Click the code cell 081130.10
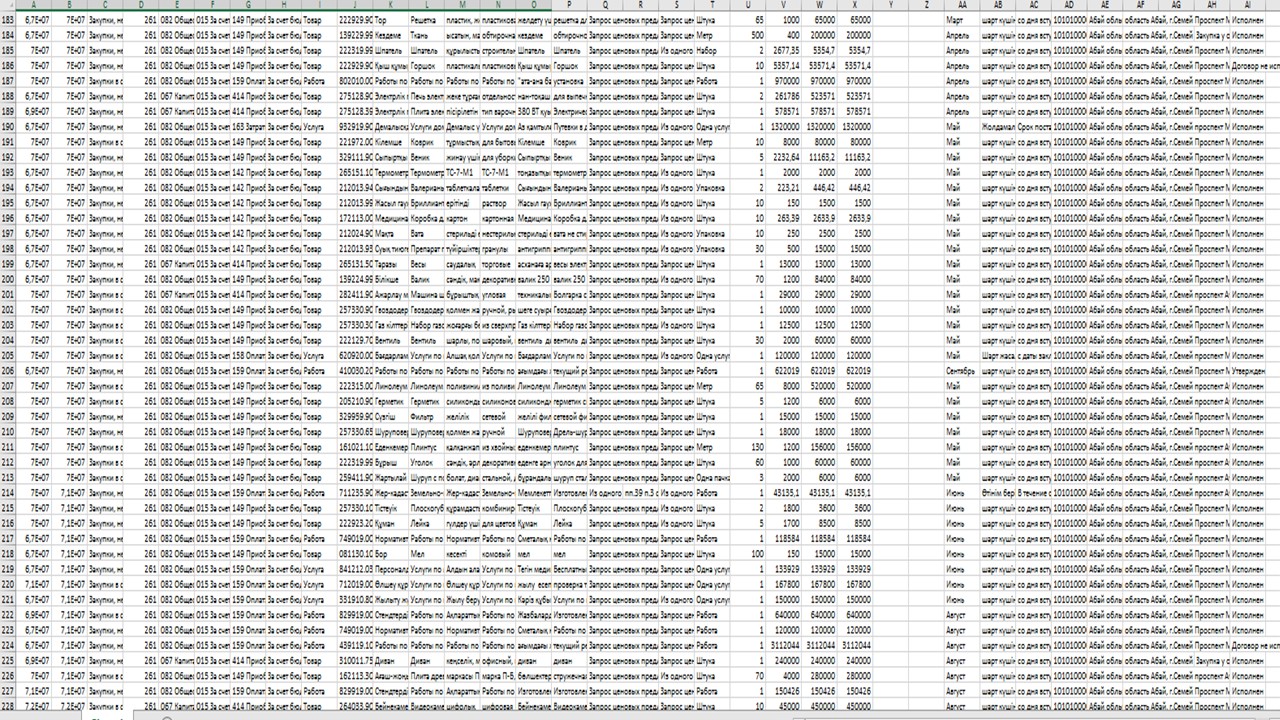The height and width of the screenshot is (720, 1280). pyautogui.click(x=356, y=553)
